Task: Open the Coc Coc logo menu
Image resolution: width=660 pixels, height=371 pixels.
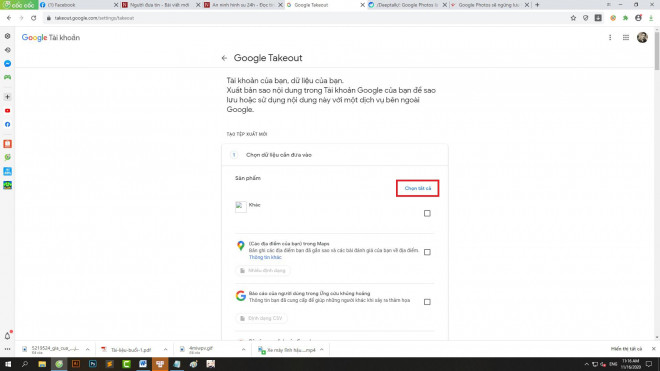Action: tap(19, 5)
